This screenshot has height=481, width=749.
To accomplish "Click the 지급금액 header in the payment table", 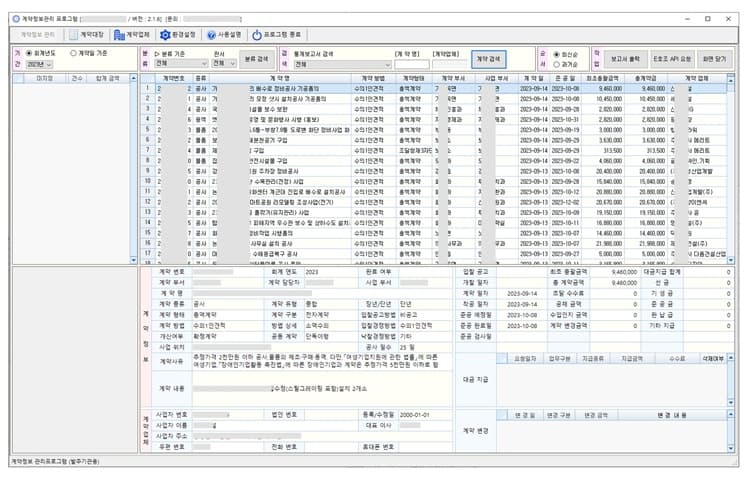I will pos(632,358).
